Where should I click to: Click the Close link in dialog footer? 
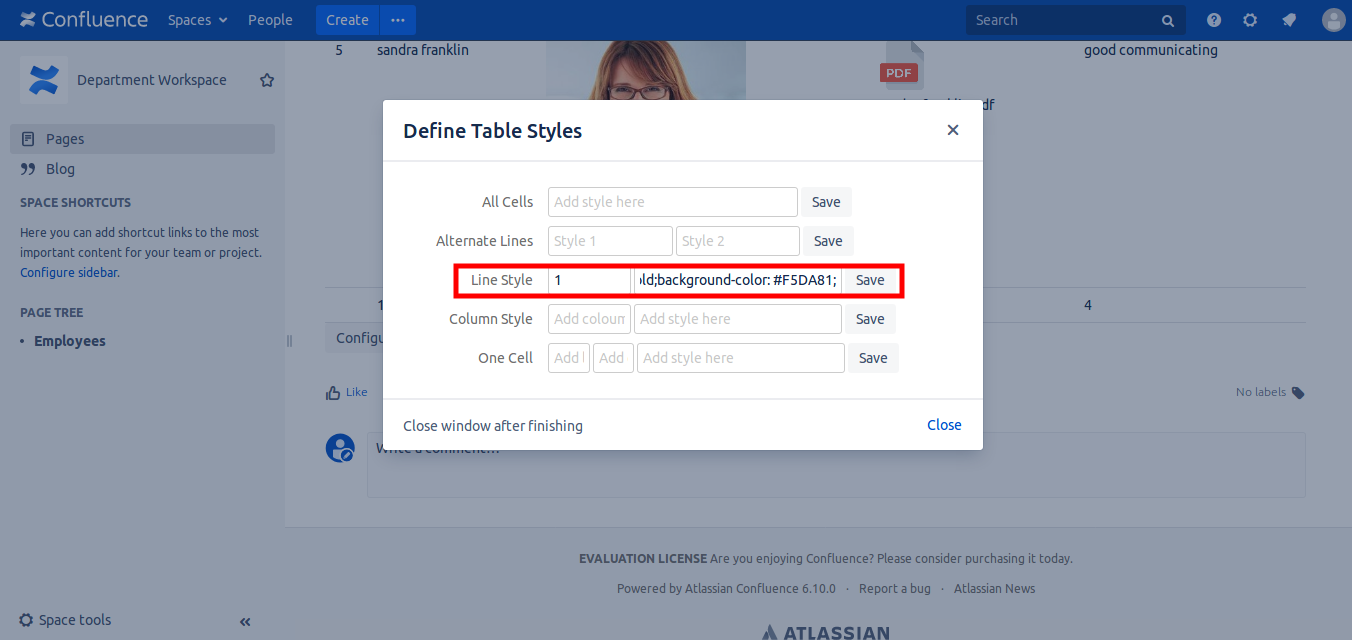click(x=944, y=425)
